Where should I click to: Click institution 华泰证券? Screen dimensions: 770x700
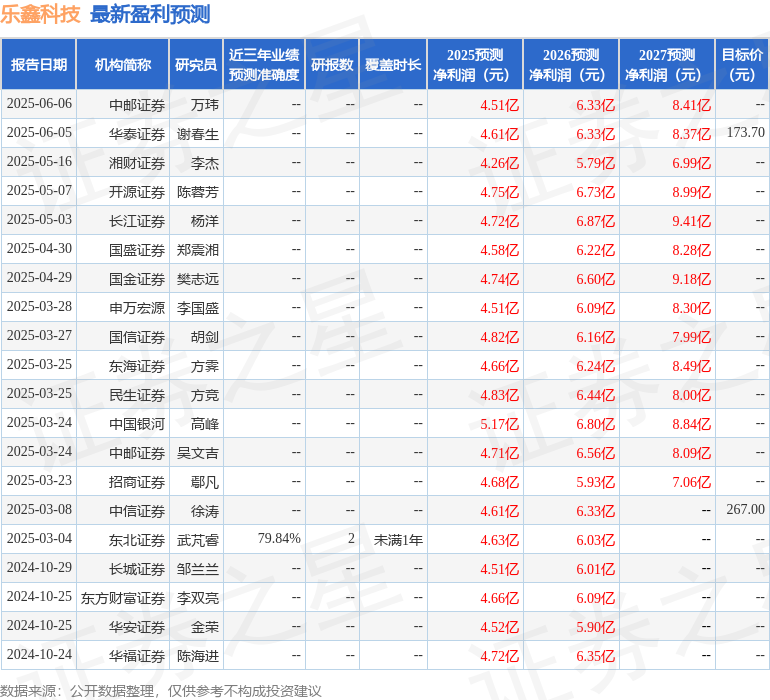coord(137,134)
